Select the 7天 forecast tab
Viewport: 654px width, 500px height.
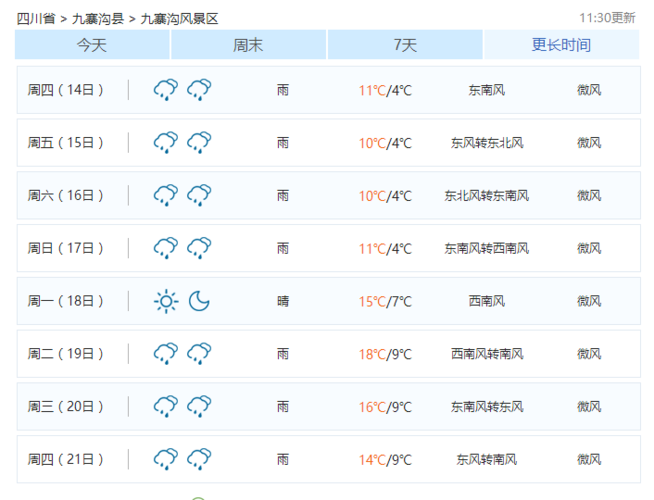405,45
